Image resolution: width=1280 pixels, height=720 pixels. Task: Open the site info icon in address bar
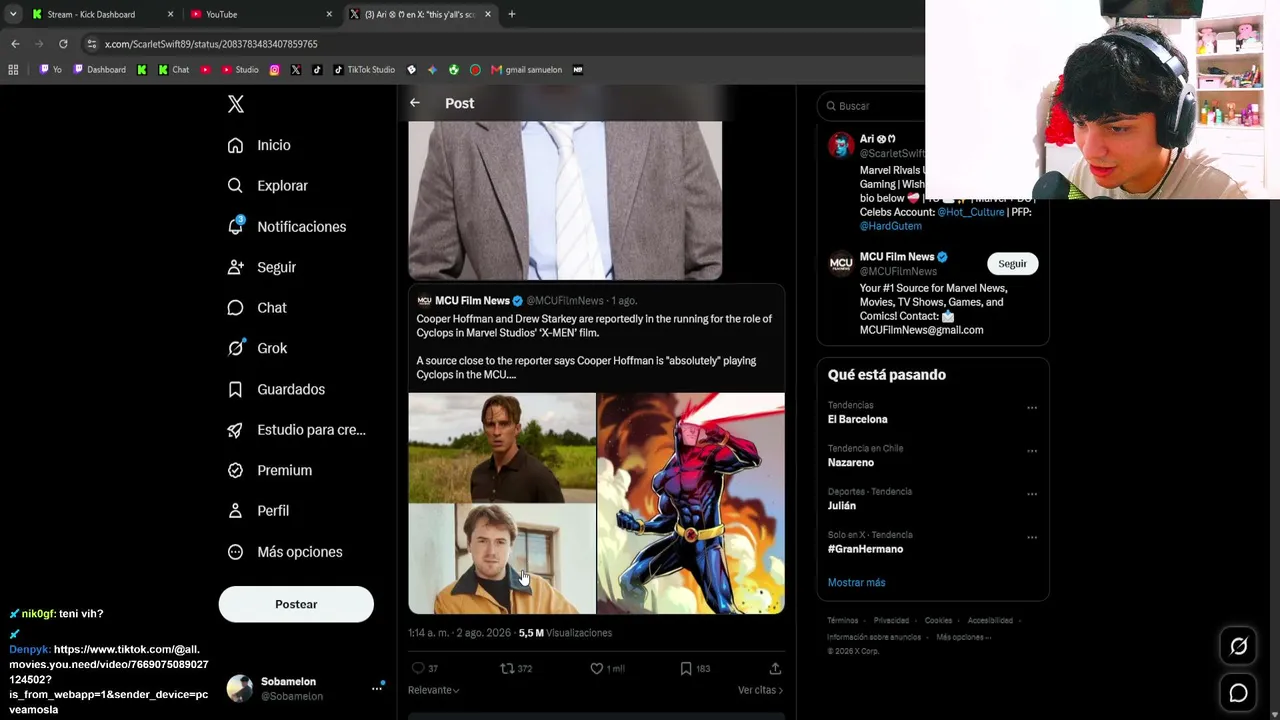pyautogui.click(x=92, y=44)
